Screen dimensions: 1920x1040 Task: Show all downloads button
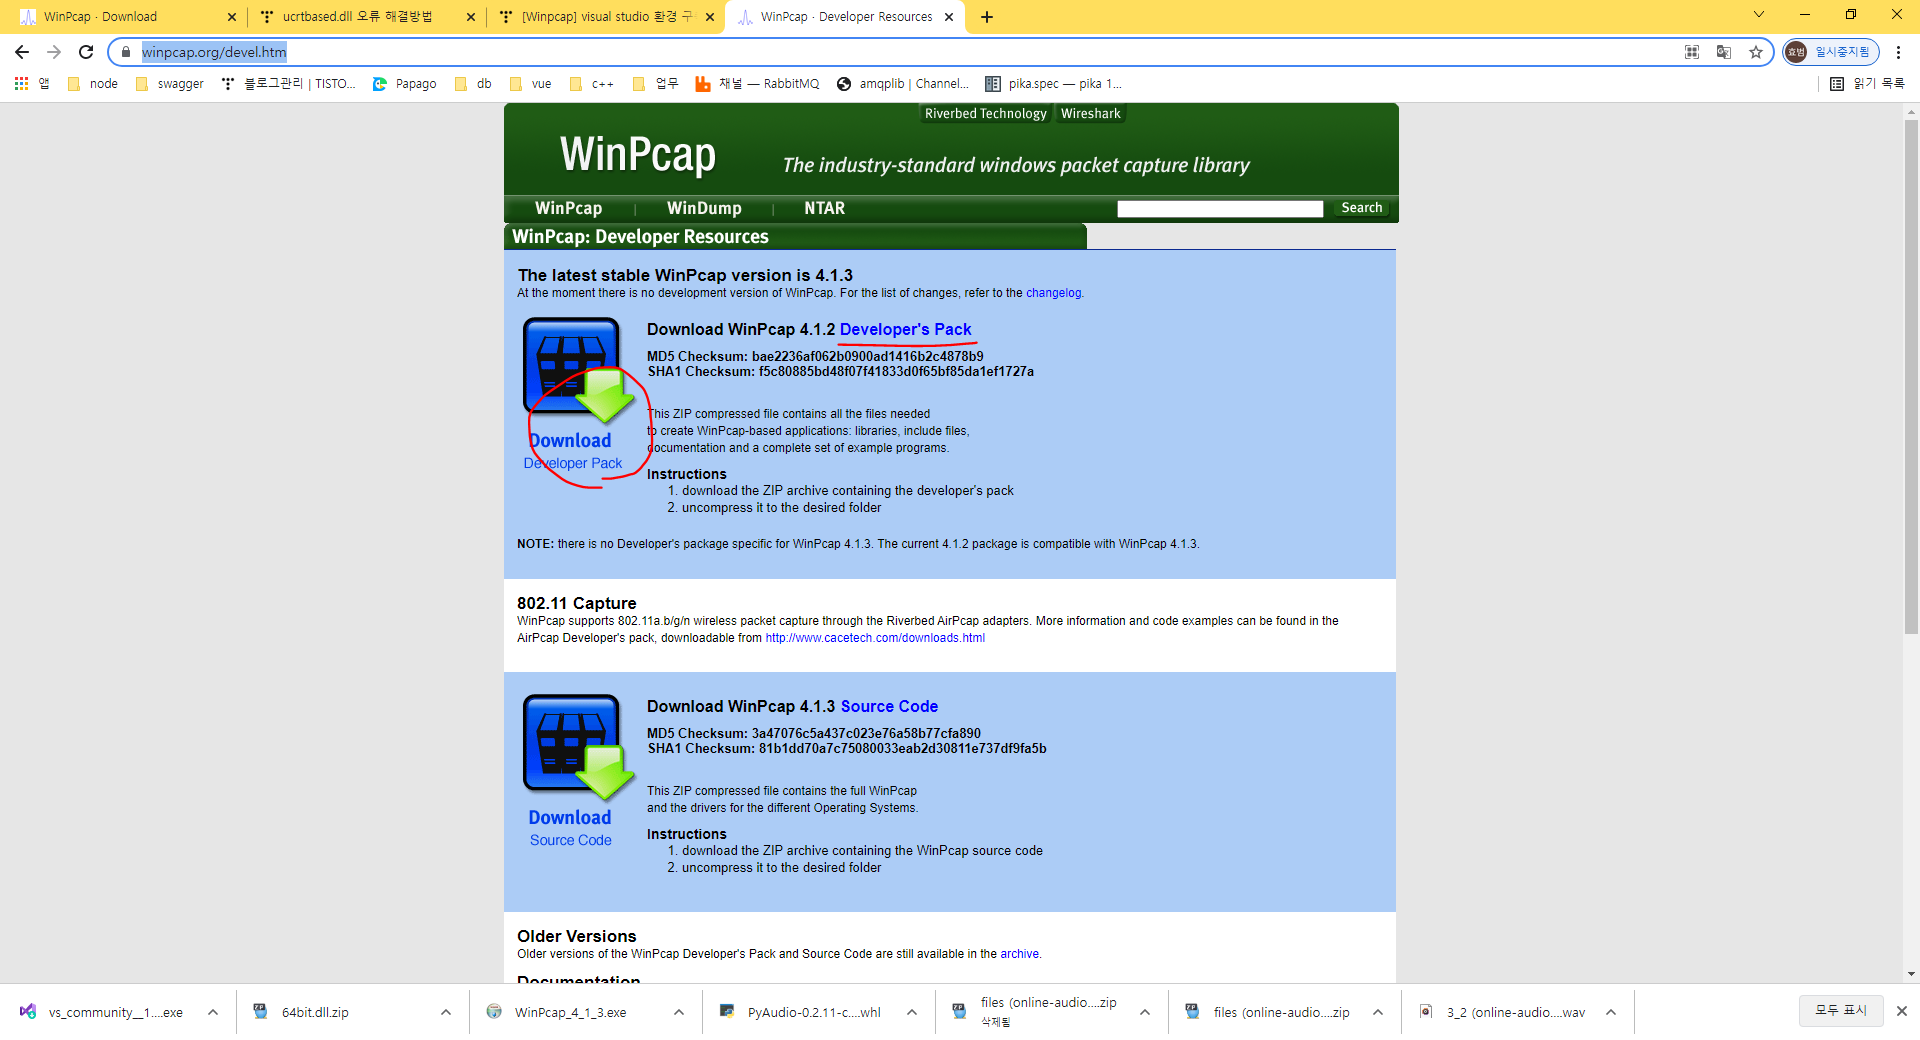[1840, 1011]
